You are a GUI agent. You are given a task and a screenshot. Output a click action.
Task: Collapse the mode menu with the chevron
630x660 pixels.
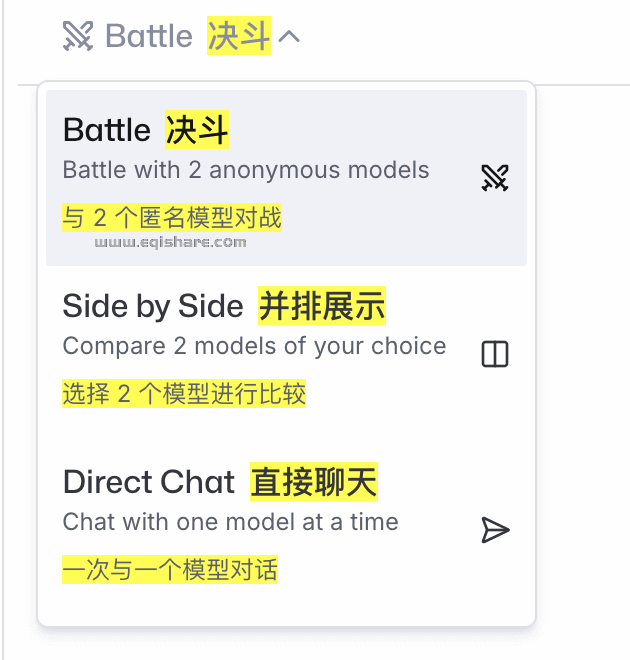[x=289, y=37]
